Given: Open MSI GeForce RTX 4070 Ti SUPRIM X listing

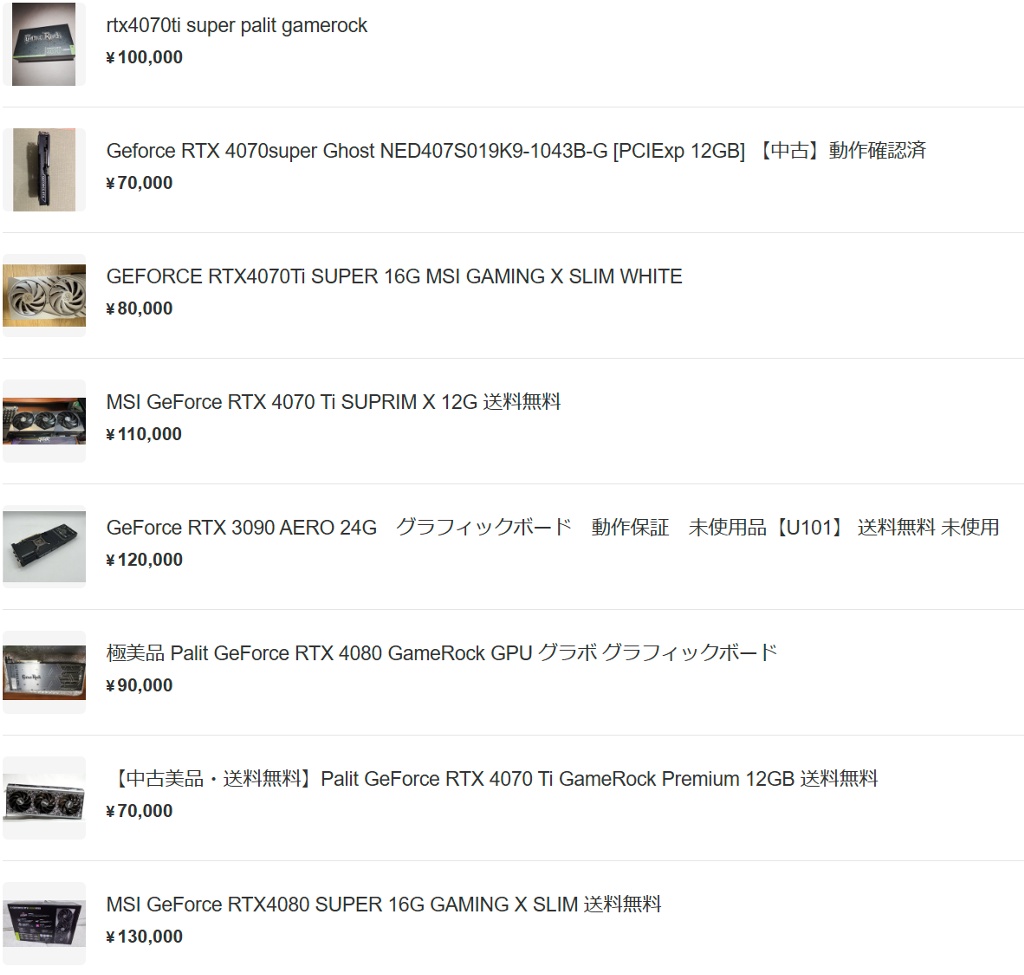Looking at the screenshot, I should tap(333, 402).
